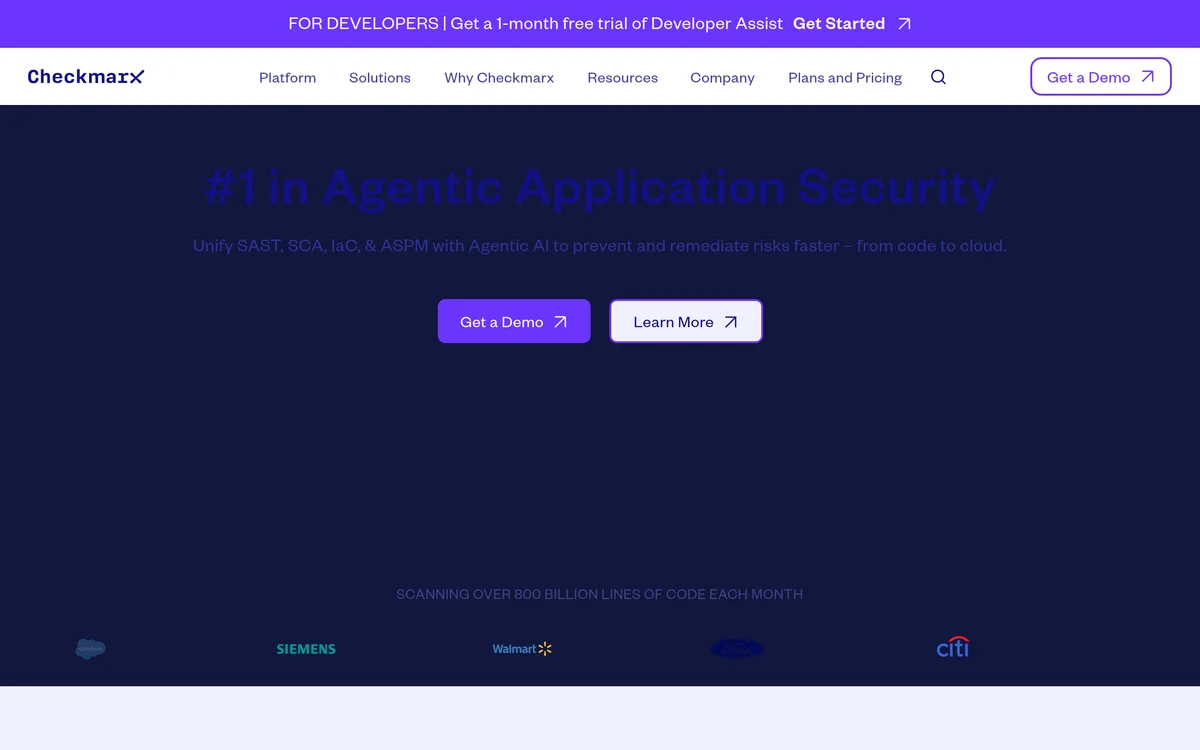Click the Checkmarx logo
Image resolution: width=1200 pixels, height=750 pixels.
[86, 76]
